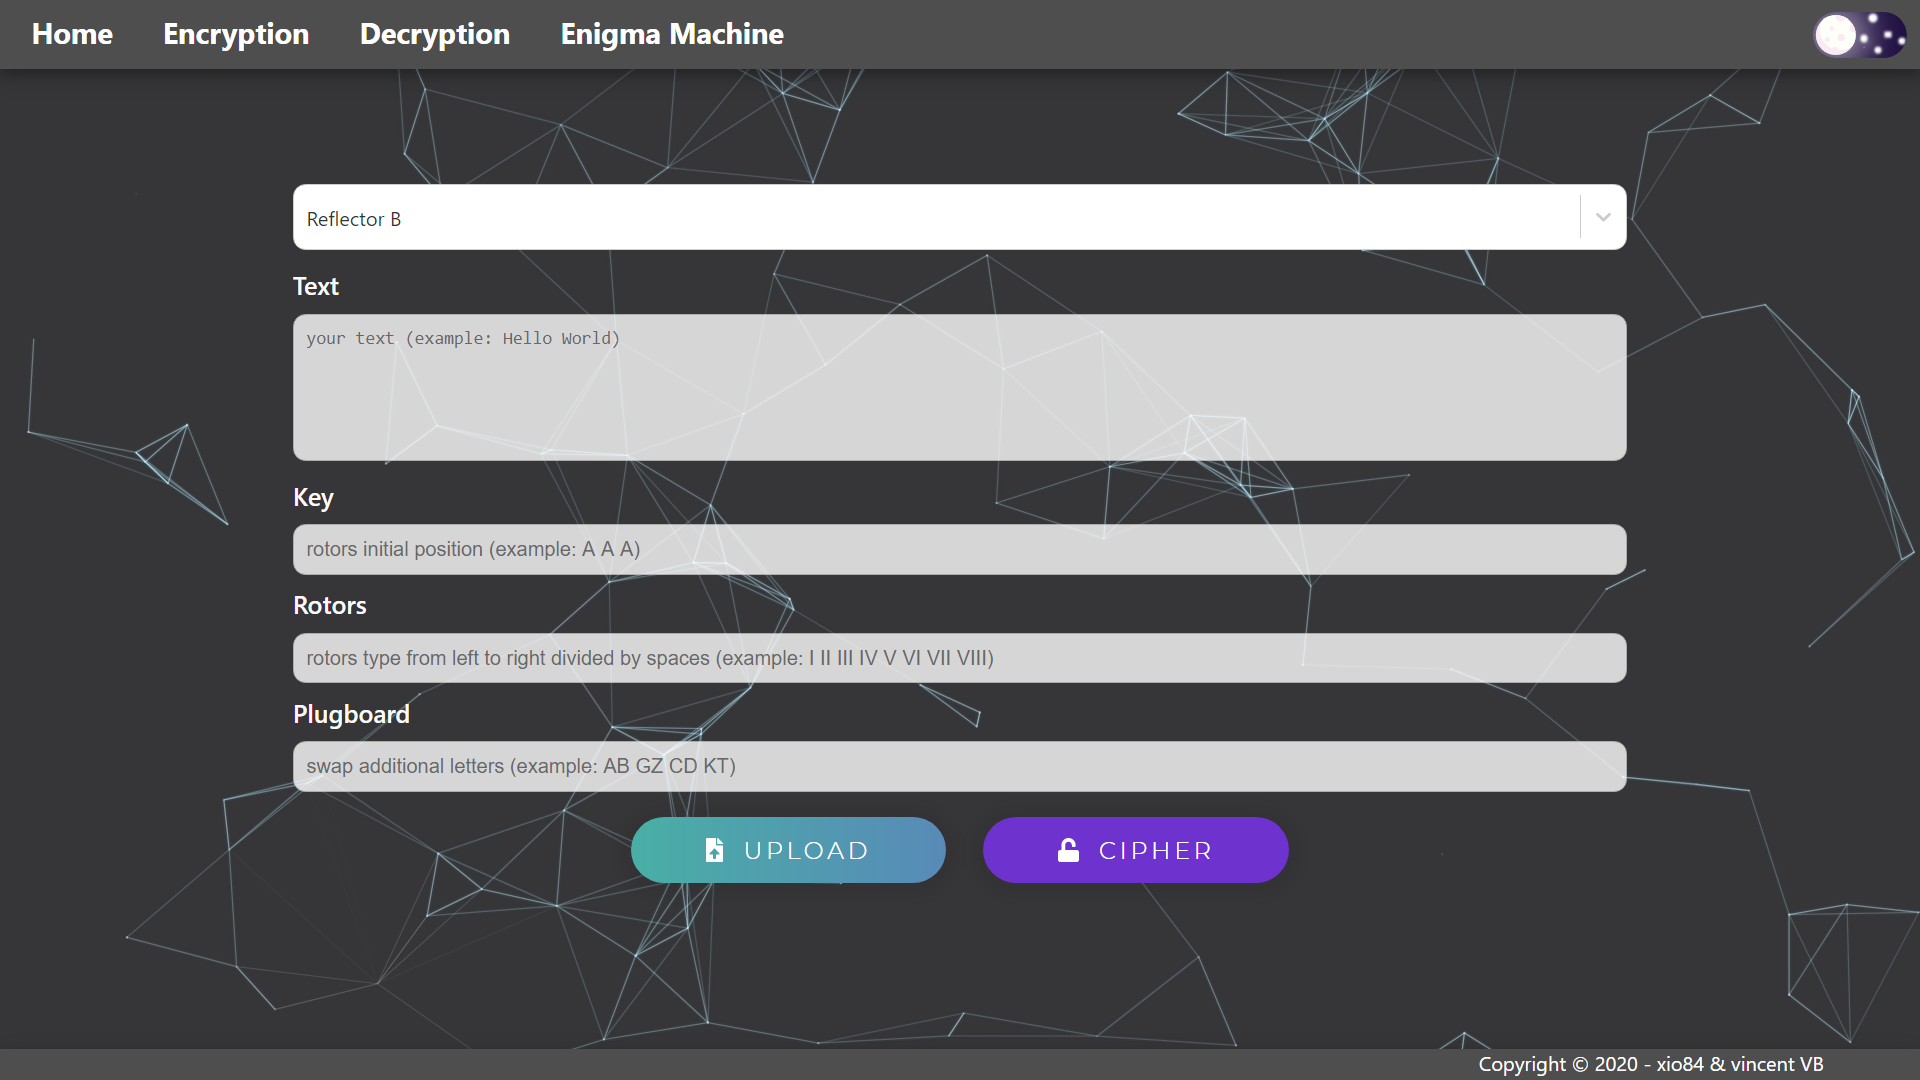Open the Enigma Machine nav item
This screenshot has height=1080, width=1920.
[672, 34]
